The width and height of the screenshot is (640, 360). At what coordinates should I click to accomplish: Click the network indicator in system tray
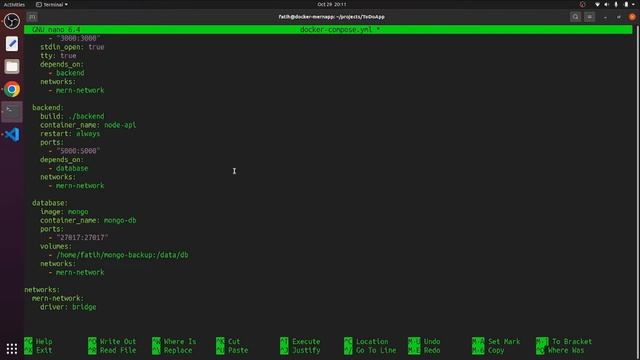point(598,4)
